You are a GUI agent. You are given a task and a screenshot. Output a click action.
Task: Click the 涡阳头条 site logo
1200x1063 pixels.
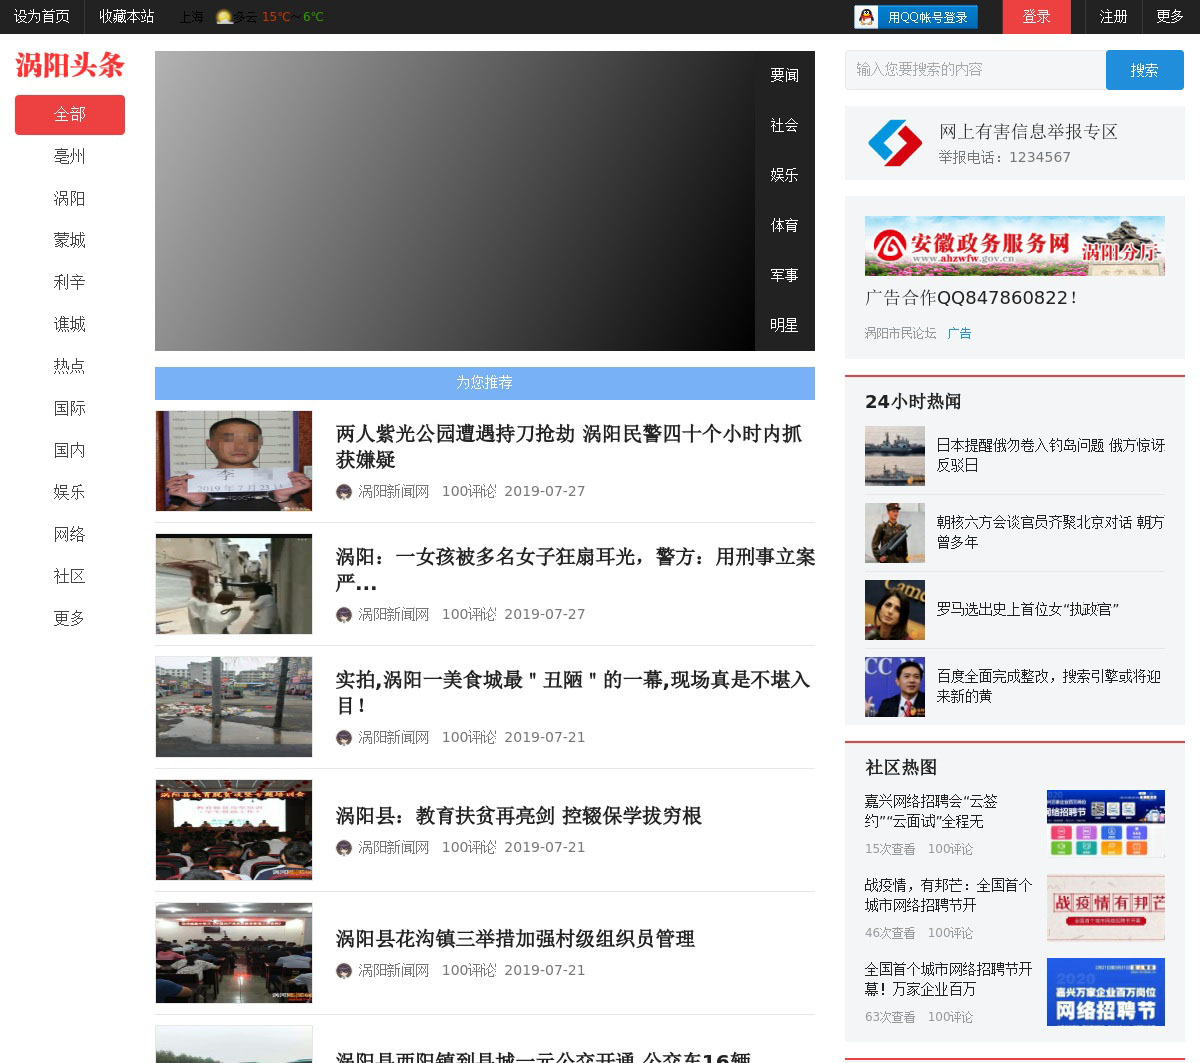pos(70,66)
